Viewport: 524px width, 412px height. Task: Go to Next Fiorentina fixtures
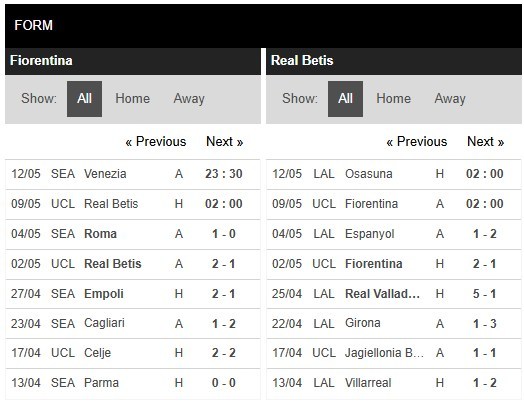tap(225, 142)
